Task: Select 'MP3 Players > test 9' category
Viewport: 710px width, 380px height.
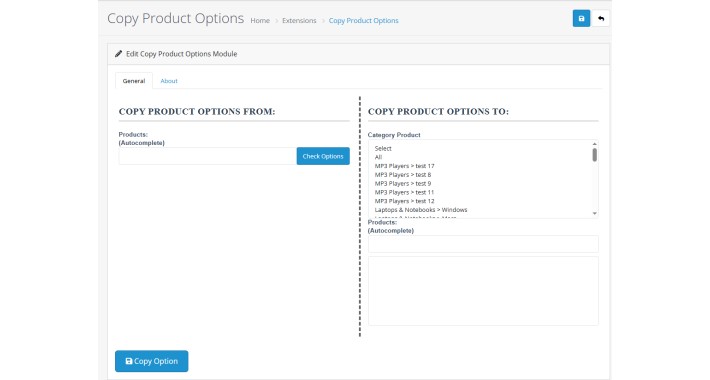Action: 480,183
